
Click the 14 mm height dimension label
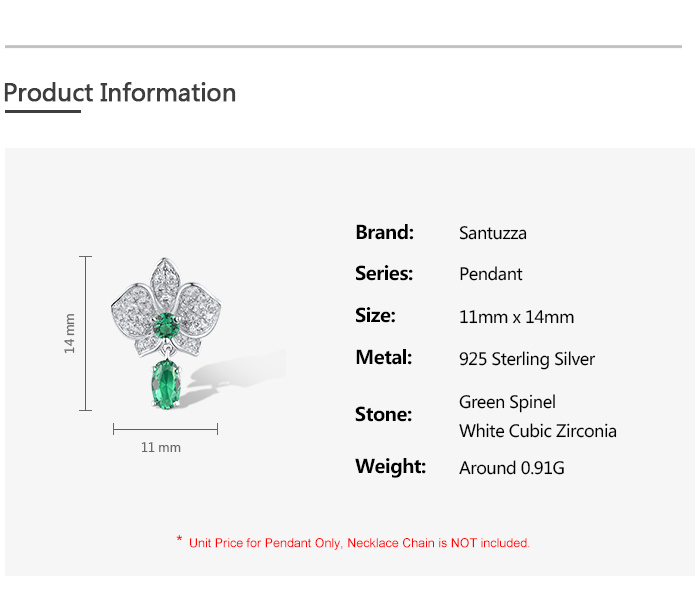pyautogui.click(x=70, y=333)
